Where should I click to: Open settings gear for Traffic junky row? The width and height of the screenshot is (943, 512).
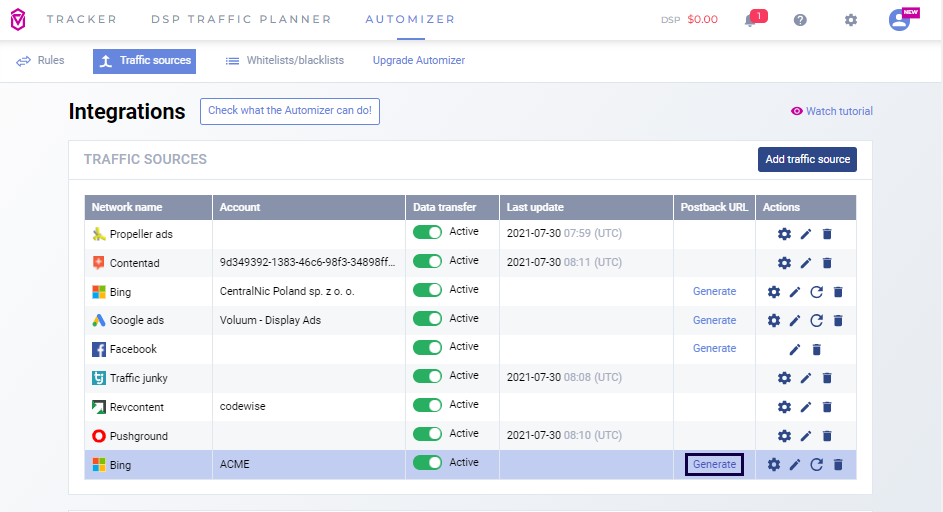pyautogui.click(x=784, y=378)
